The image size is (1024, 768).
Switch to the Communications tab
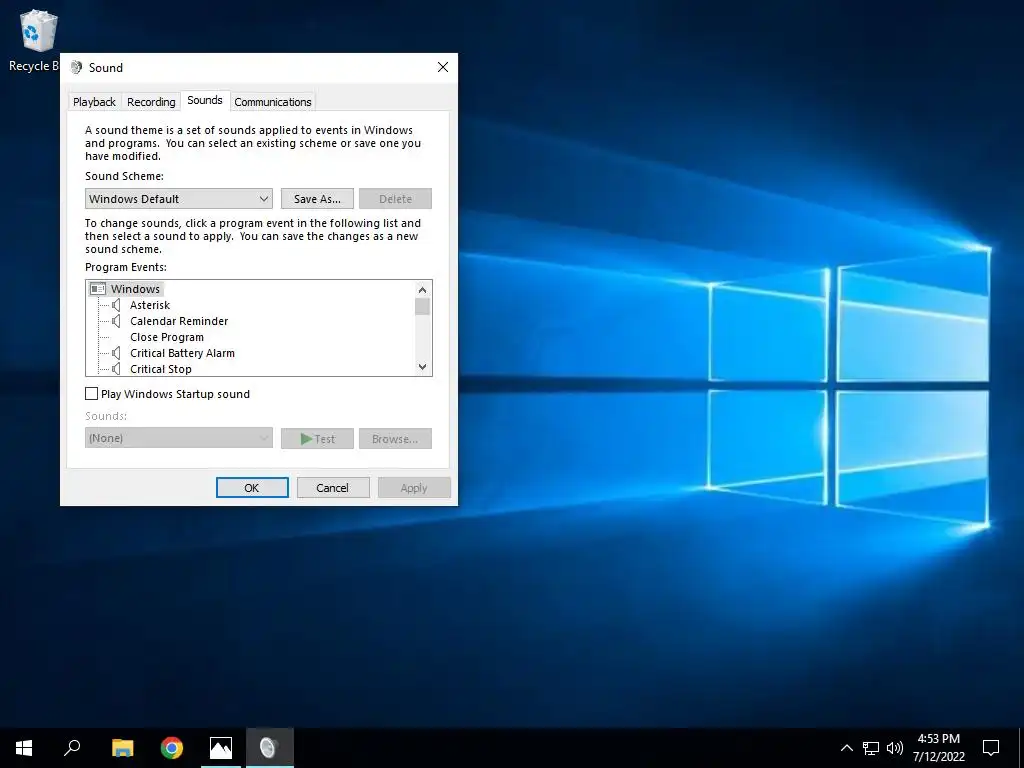point(273,102)
